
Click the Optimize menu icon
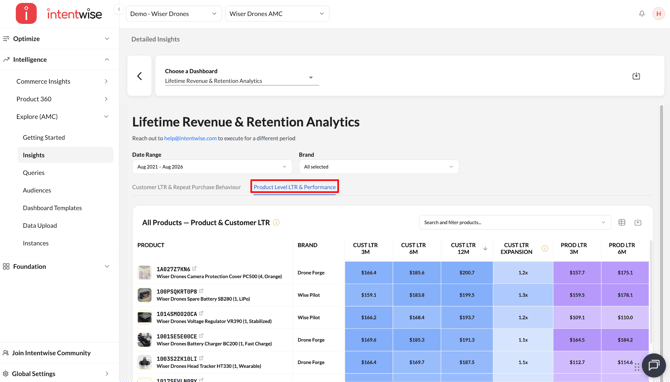pos(6,38)
